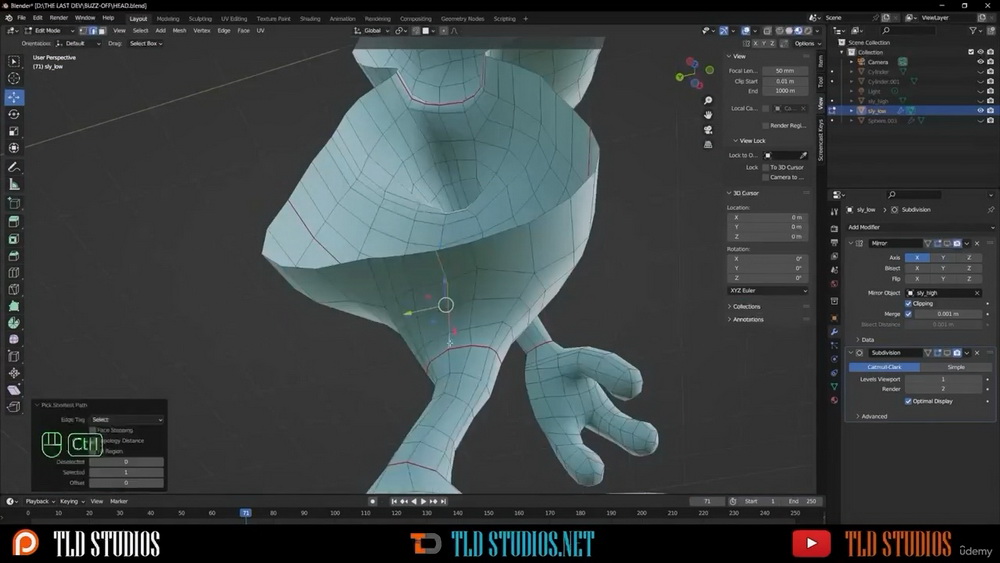Open Mesh menu in viewport header
Image resolution: width=1000 pixels, height=563 pixels.
[179, 31]
